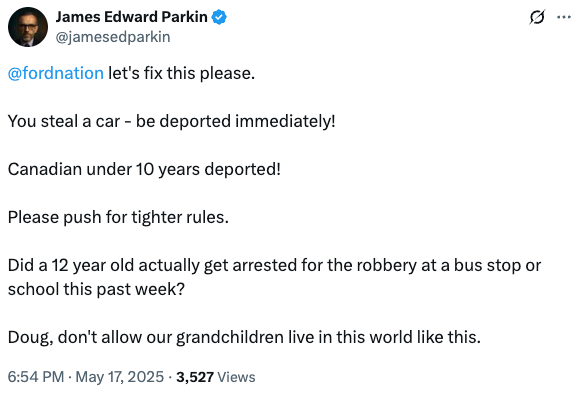Click the sentence beginning "Doug, don't allow"
This screenshot has width=579, height=402.
pos(244,337)
